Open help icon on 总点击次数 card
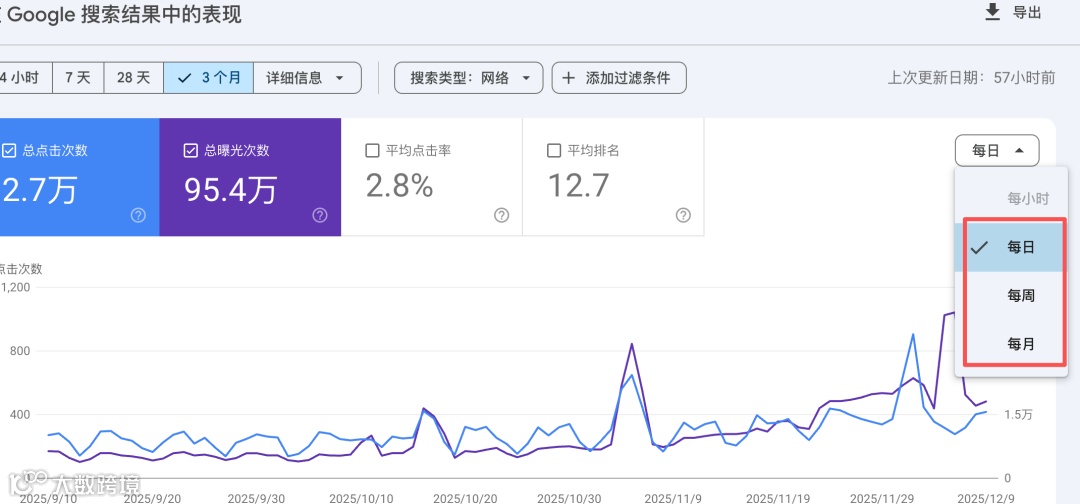The image size is (1080, 504). (138, 216)
